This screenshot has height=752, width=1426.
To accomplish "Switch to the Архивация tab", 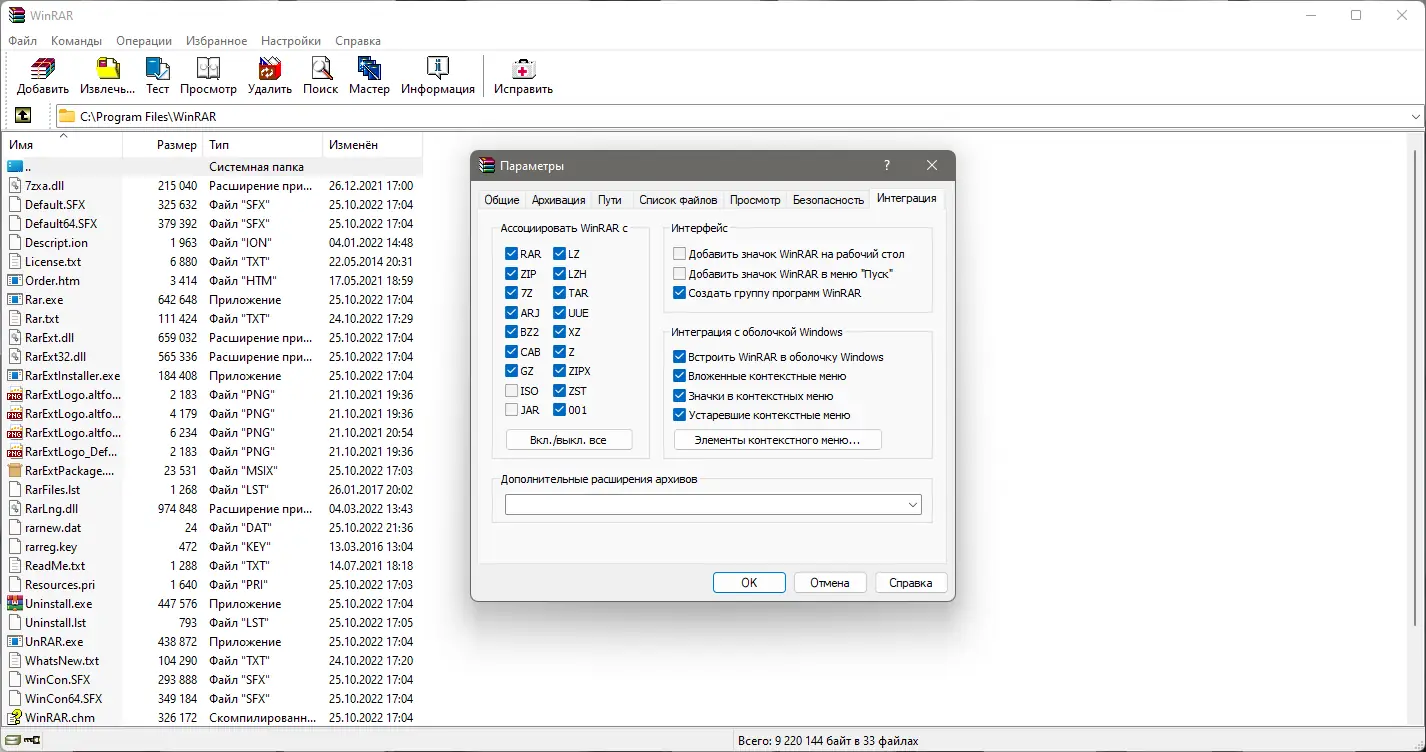I will [x=559, y=199].
